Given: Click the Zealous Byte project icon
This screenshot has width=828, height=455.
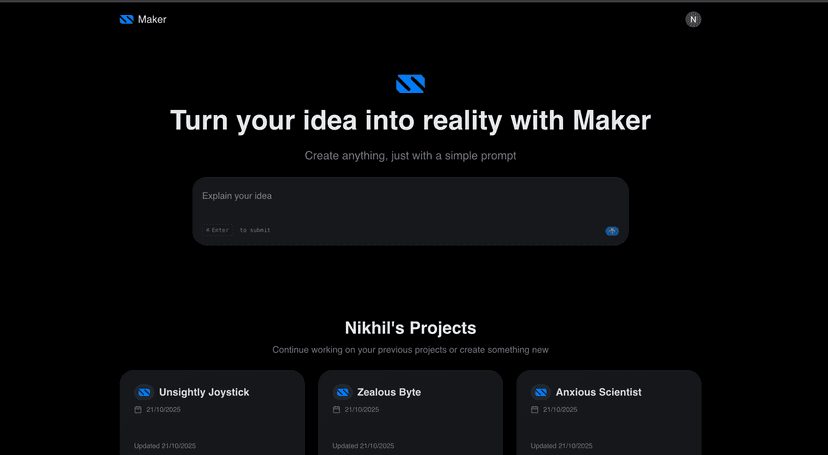Looking at the screenshot, I should pos(342,392).
